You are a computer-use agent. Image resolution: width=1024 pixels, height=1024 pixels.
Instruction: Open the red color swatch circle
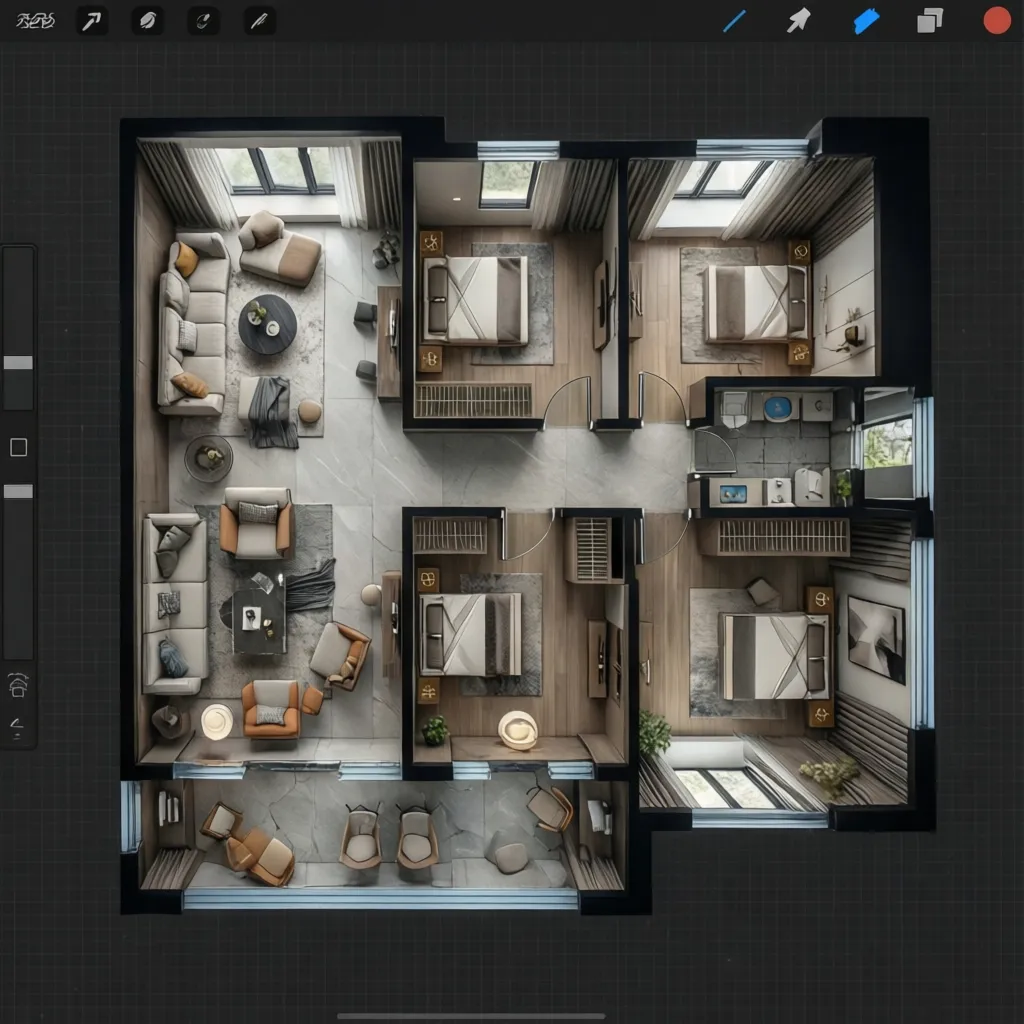(997, 20)
